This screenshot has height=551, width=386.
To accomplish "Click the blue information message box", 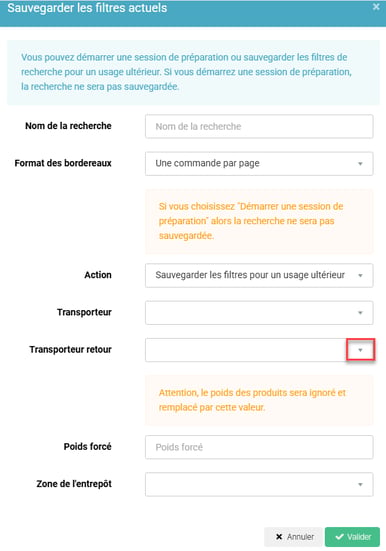I will (193, 72).
